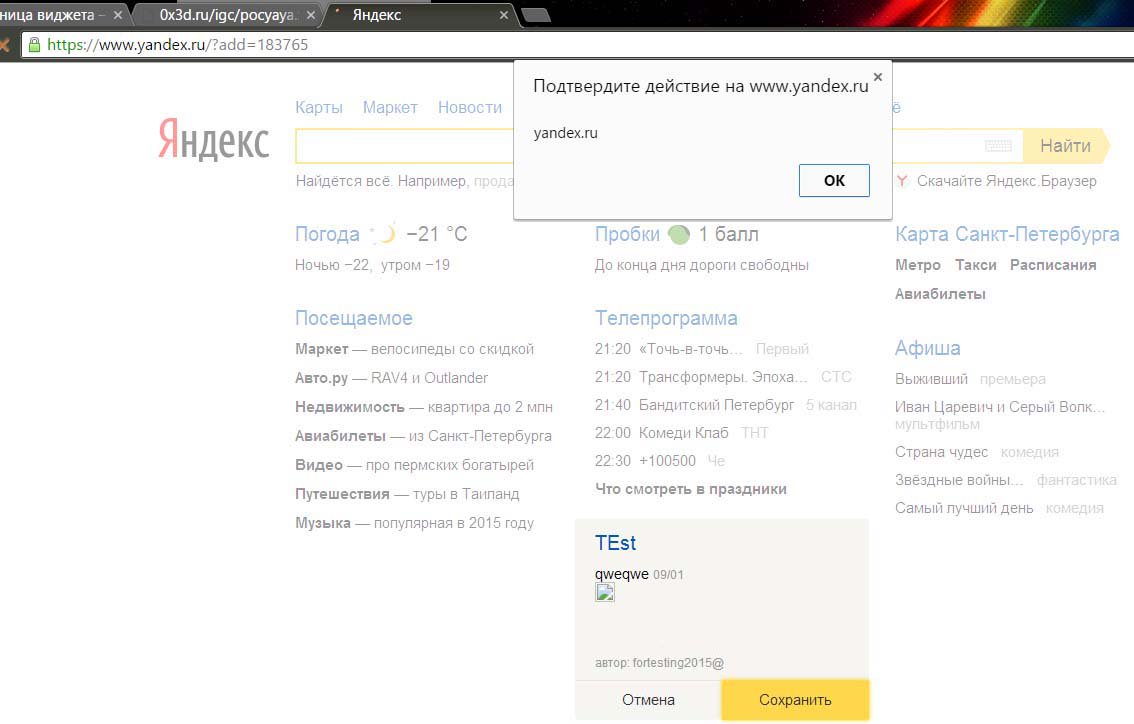Click the green traffic level icon
This screenshot has width=1134, height=724.
tap(679, 234)
